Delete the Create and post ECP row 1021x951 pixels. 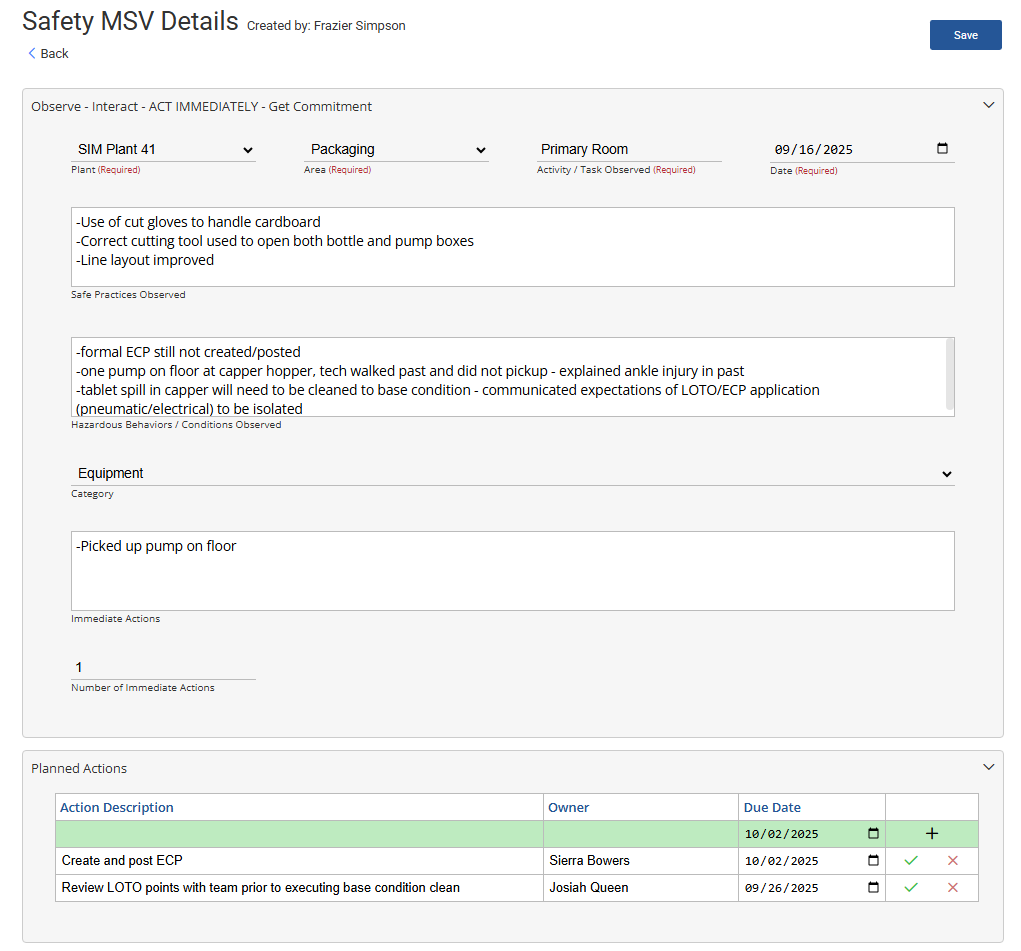952,861
